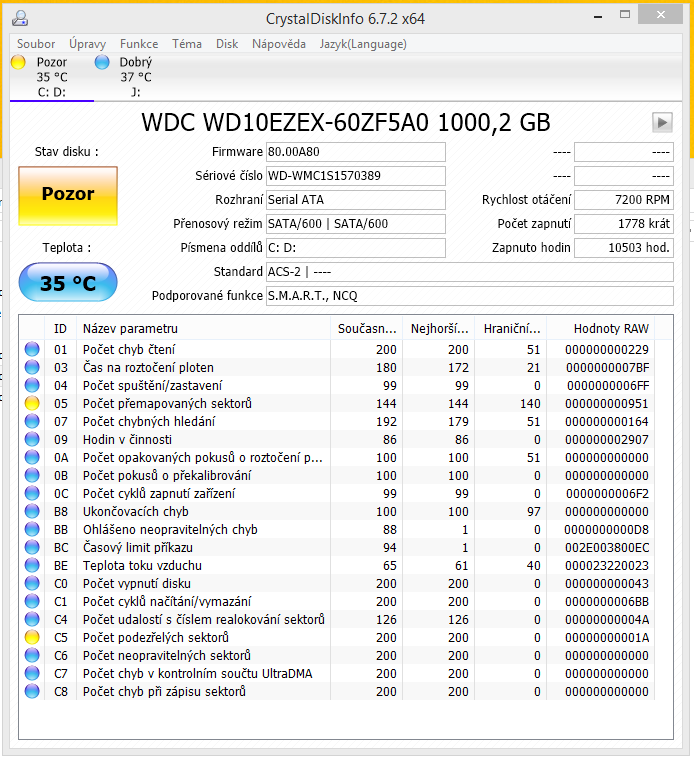
Task: Click the Rychlost otáčení value 7200 RPM
Action: 624,200
